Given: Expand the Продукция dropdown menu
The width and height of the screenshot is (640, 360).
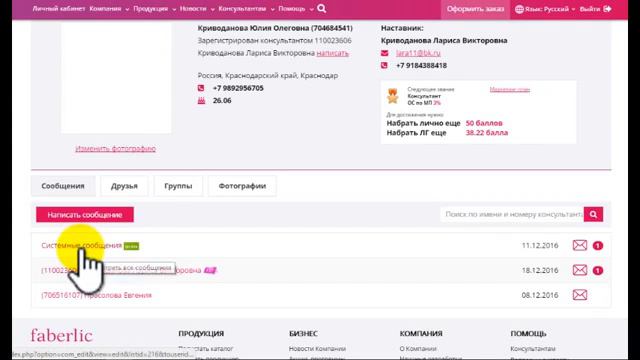Looking at the screenshot, I should coord(154,9).
